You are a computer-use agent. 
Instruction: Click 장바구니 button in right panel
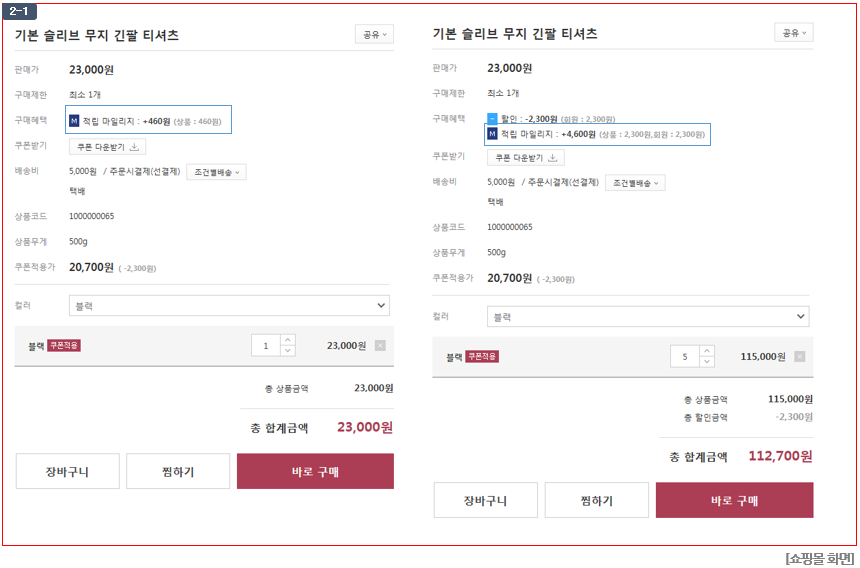486,501
